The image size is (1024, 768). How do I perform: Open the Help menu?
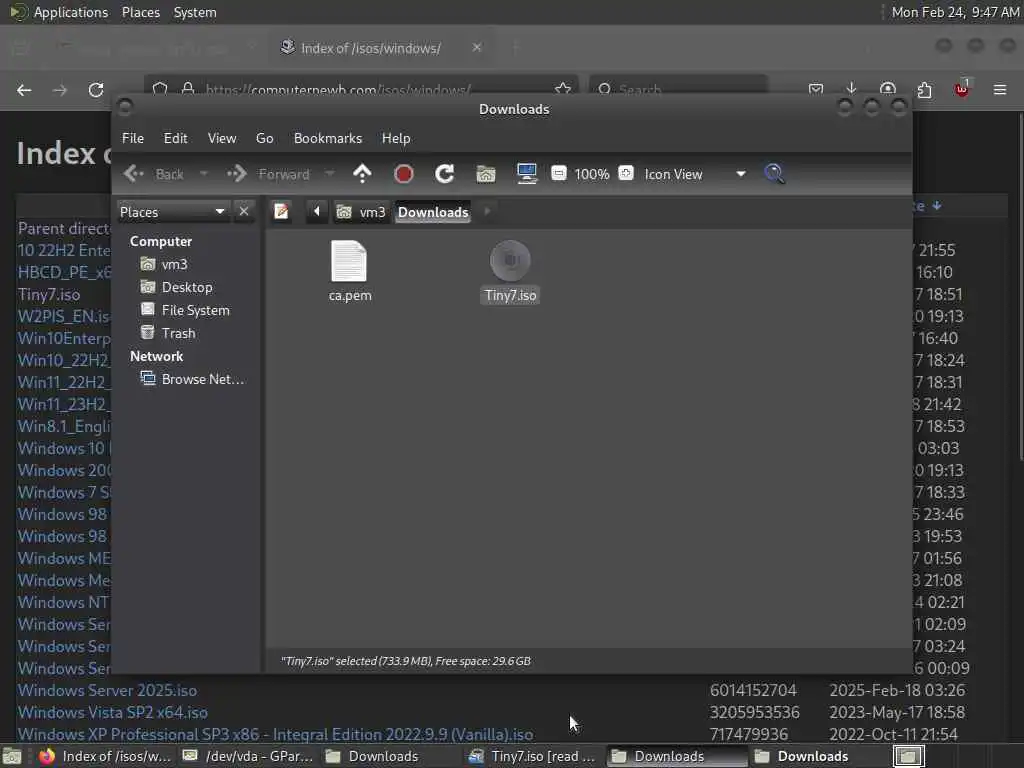pos(396,138)
